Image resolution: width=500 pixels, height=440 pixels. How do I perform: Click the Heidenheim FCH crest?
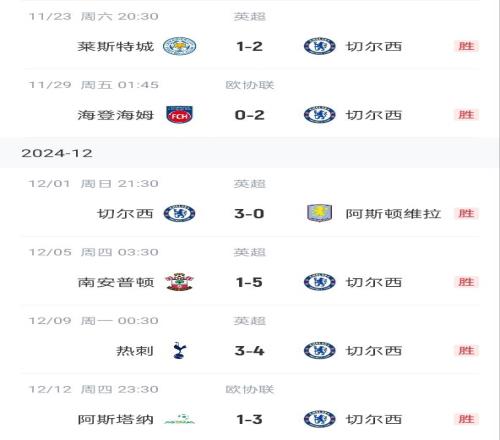click(179, 115)
